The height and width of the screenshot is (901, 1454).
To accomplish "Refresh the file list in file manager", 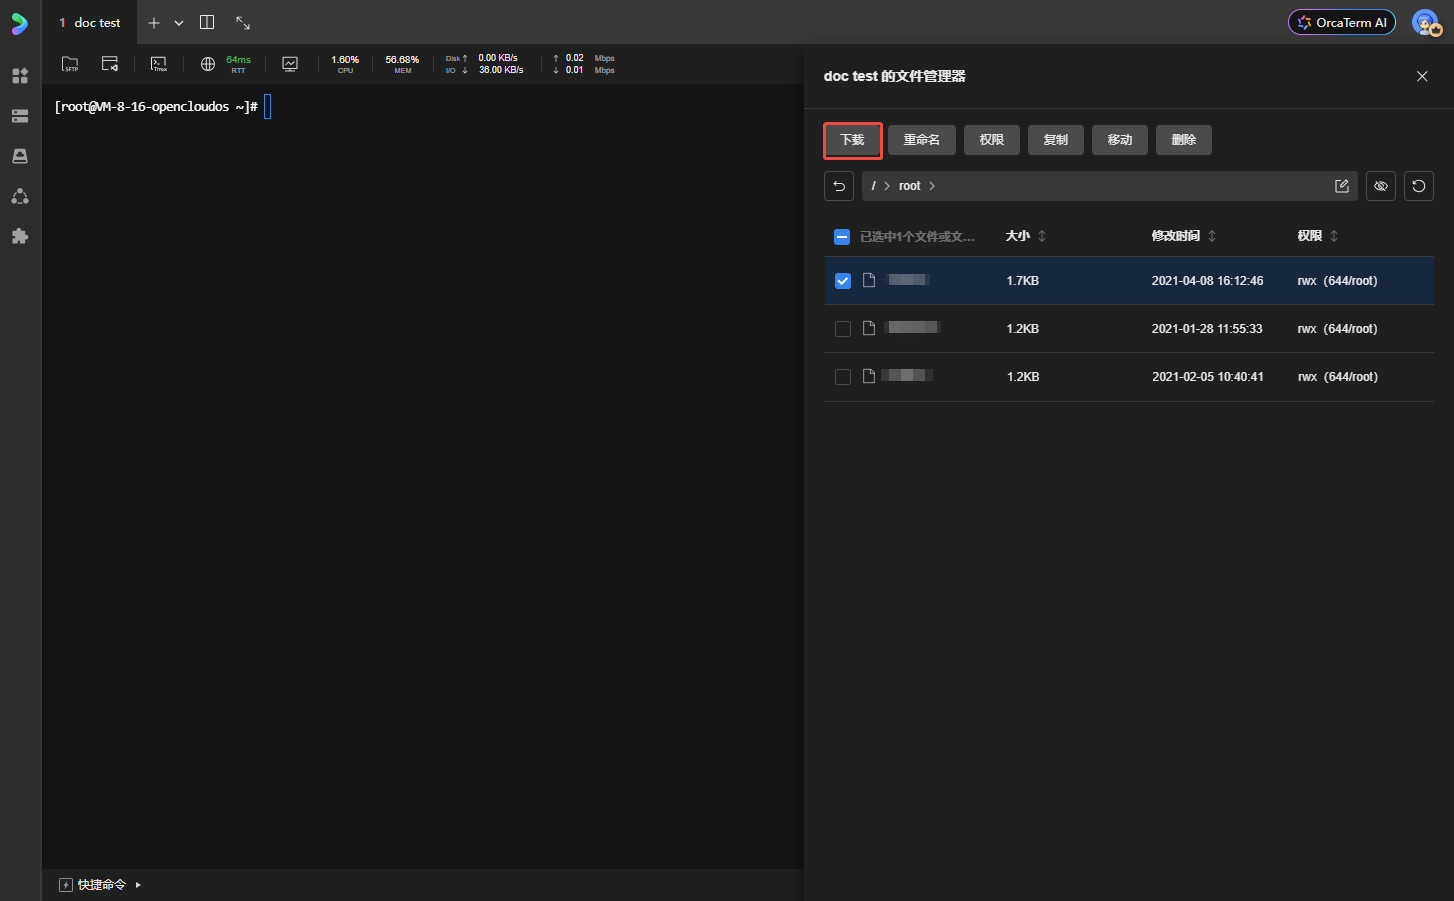I will (x=1418, y=186).
